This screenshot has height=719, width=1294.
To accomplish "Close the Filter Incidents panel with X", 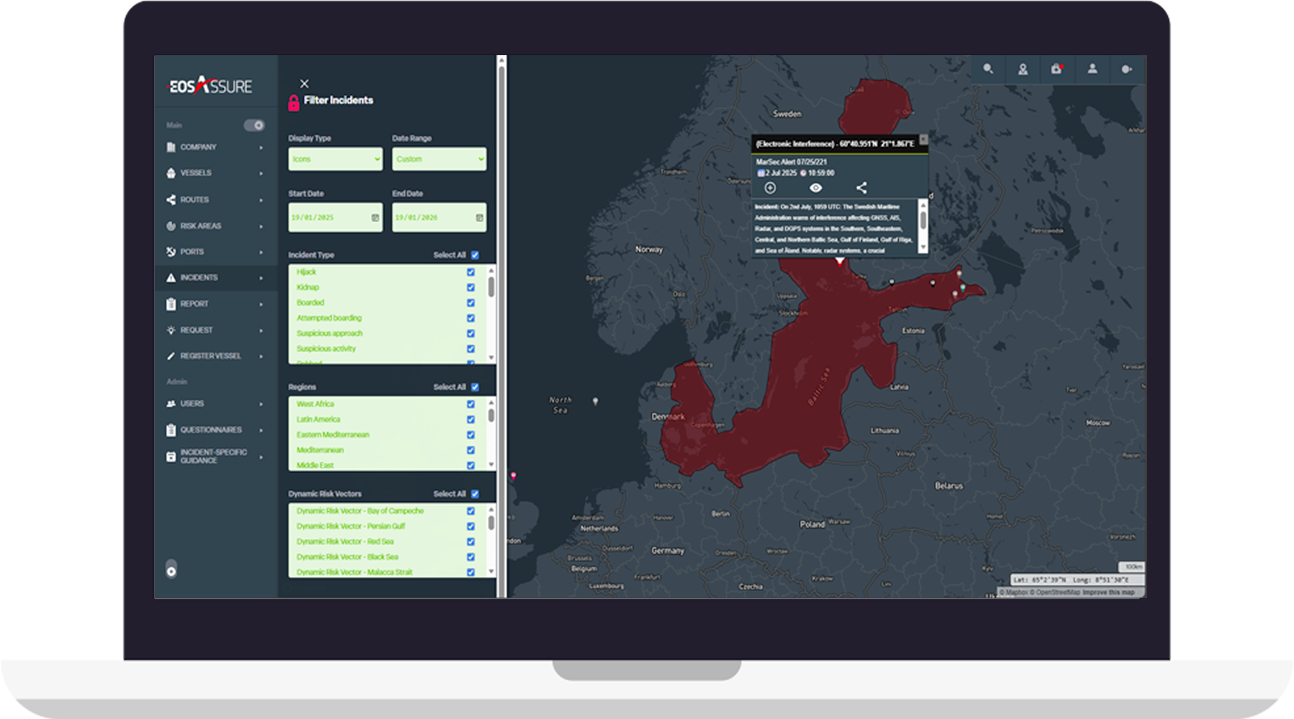I will pyautogui.click(x=304, y=84).
